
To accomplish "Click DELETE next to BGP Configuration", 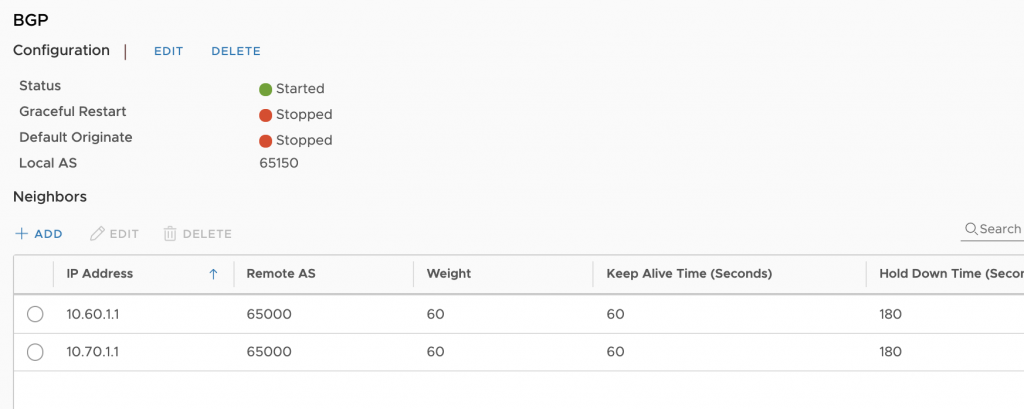I will tap(236, 51).
